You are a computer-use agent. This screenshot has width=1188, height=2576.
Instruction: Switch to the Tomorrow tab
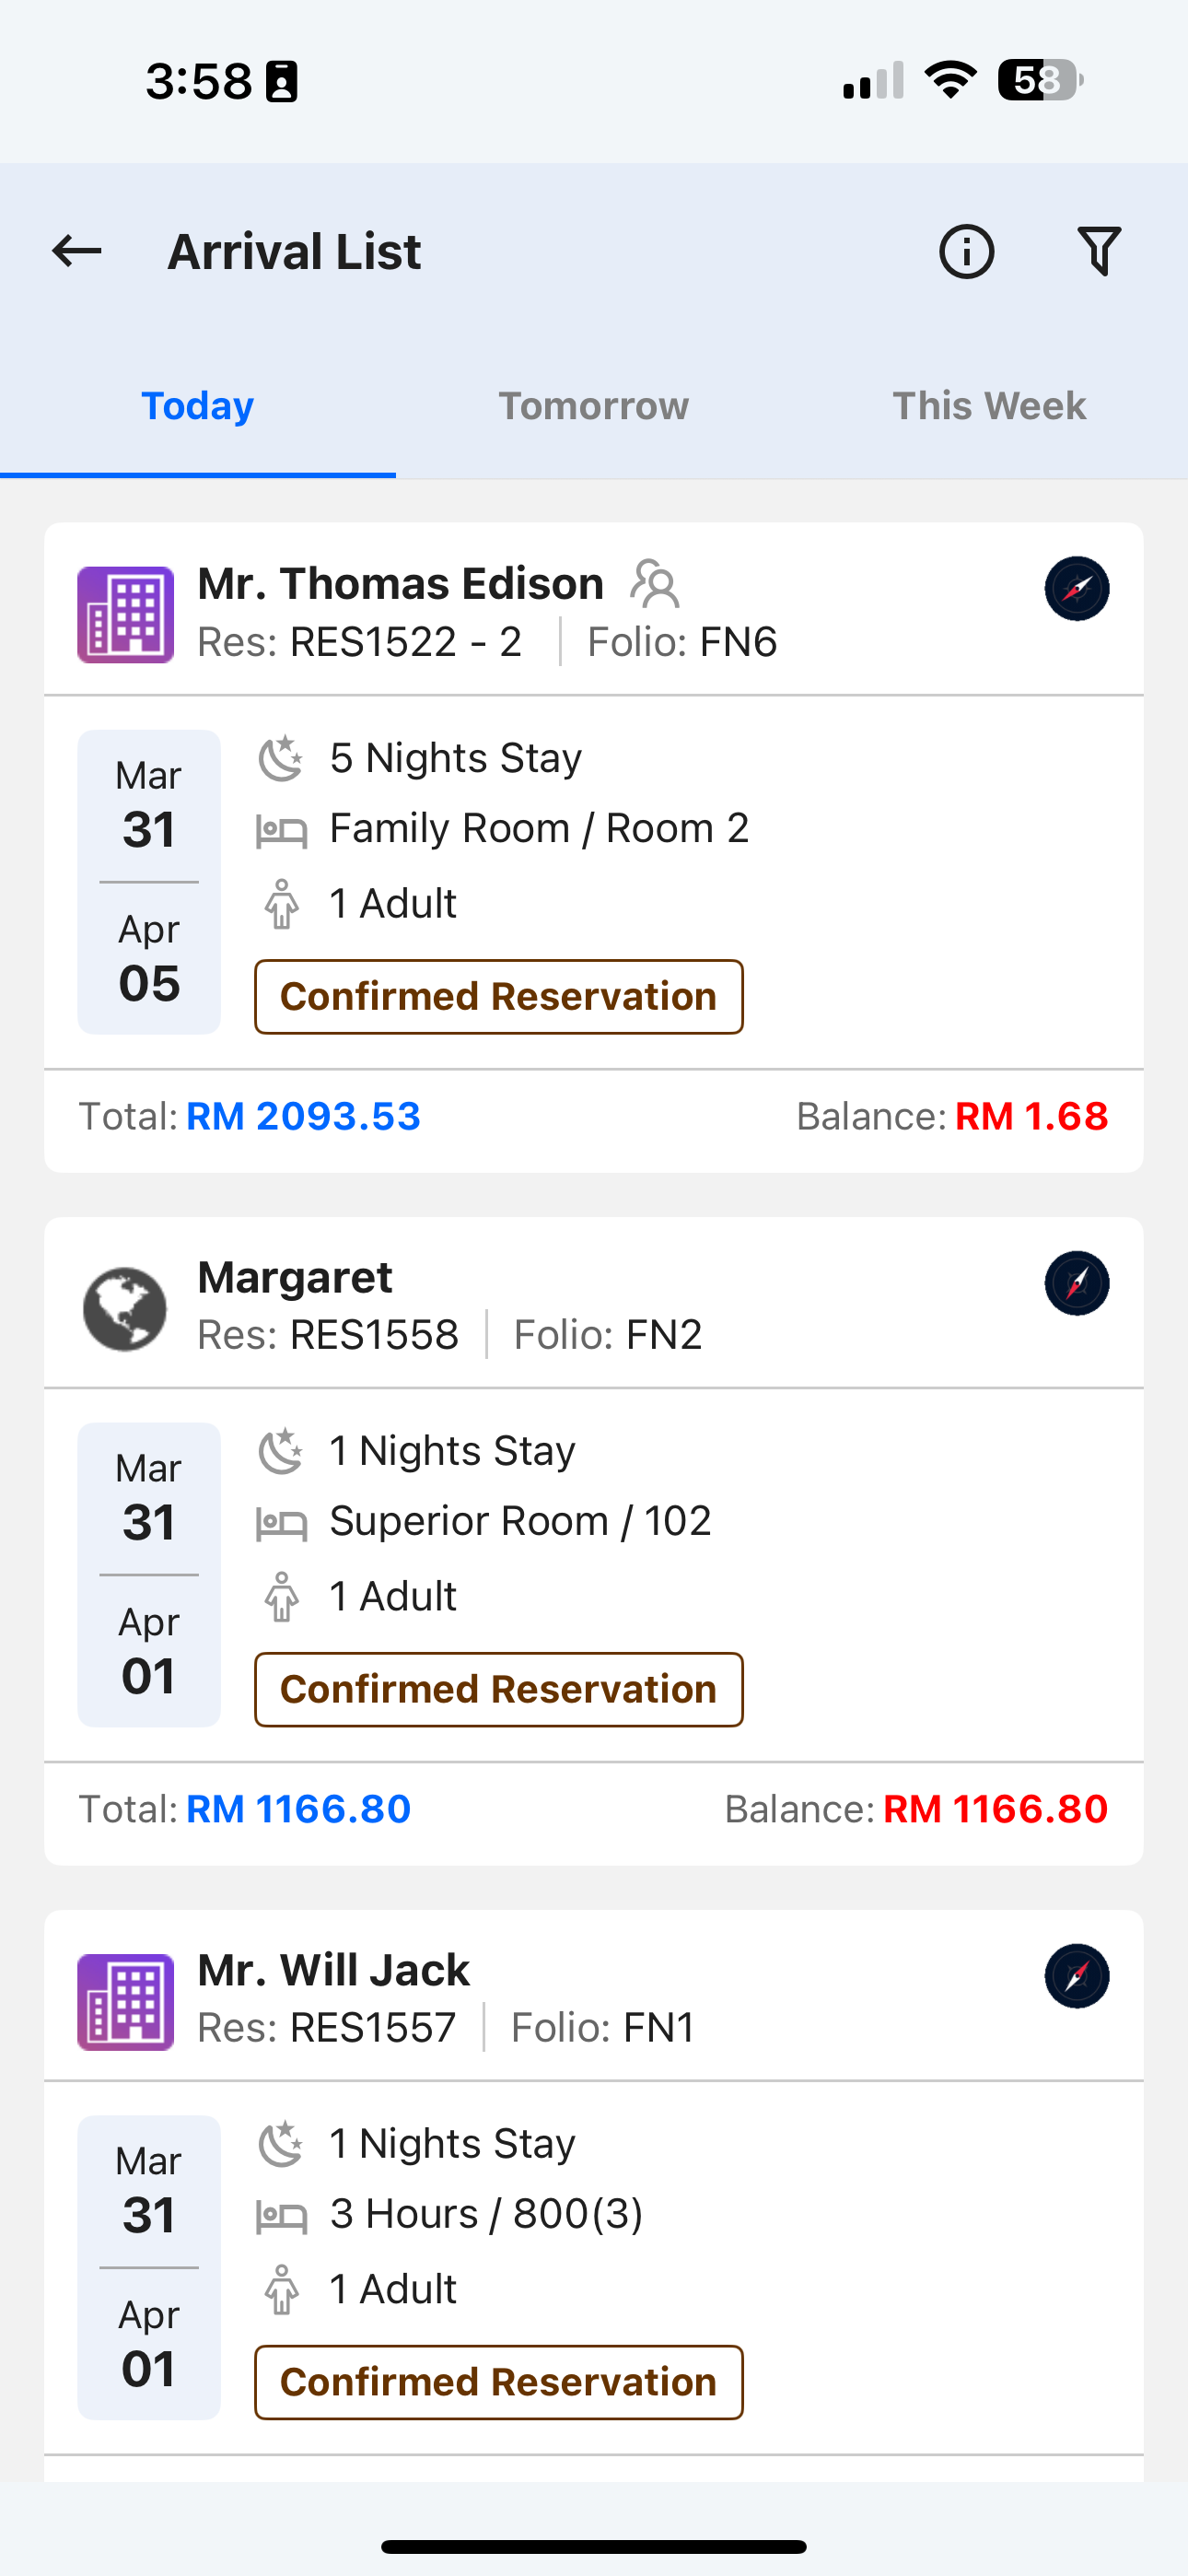coord(594,406)
